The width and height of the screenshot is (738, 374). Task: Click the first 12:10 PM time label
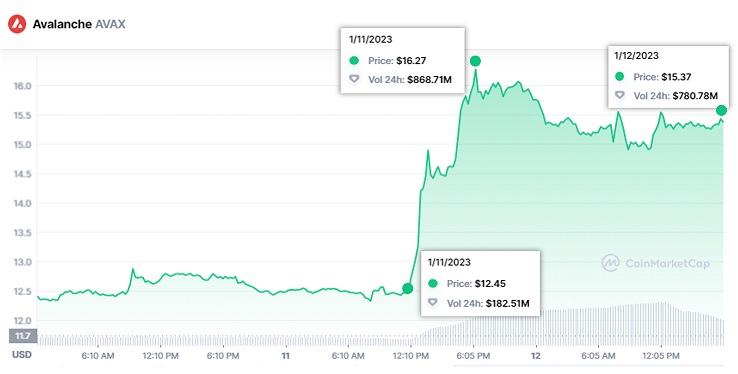tap(160, 356)
